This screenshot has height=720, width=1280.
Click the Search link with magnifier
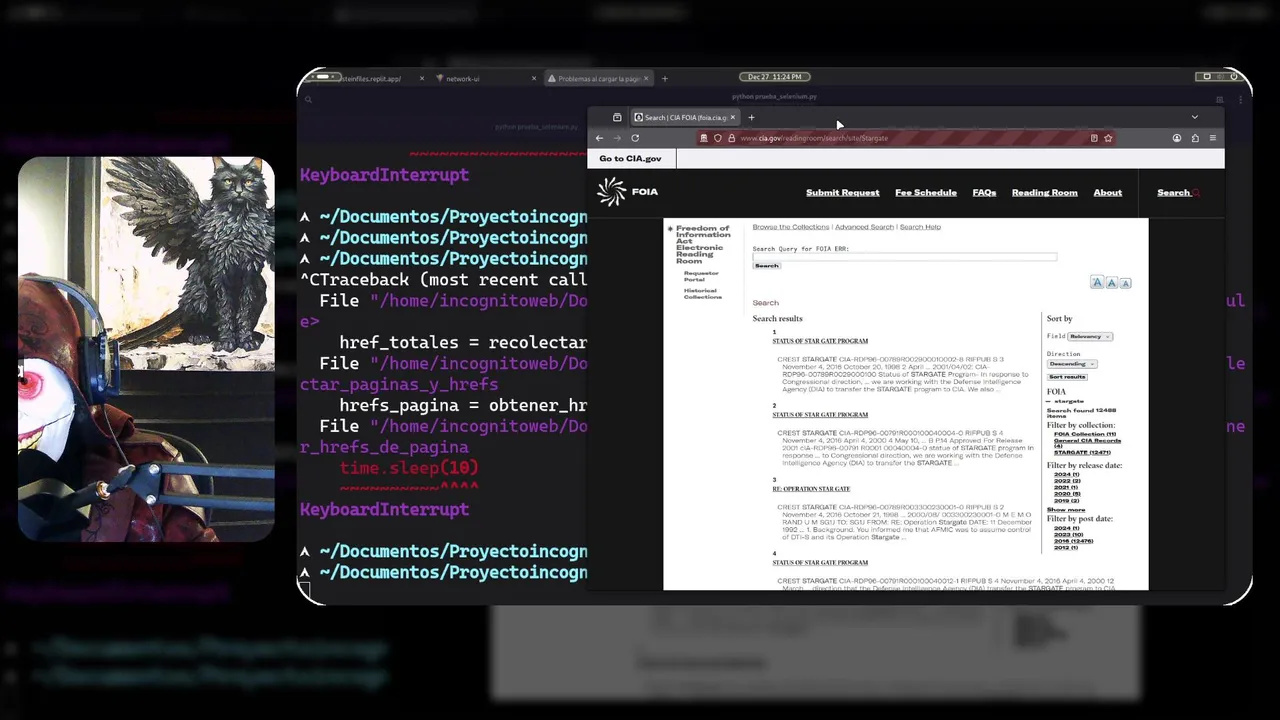coord(1177,192)
